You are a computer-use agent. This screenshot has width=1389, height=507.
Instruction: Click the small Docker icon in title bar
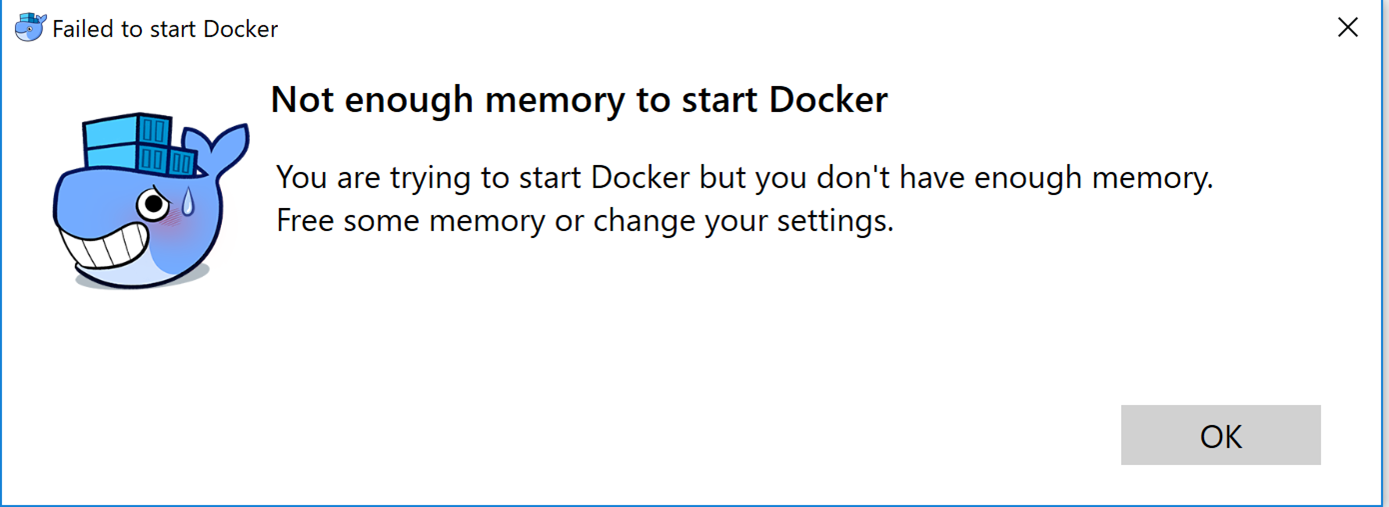point(30,28)
